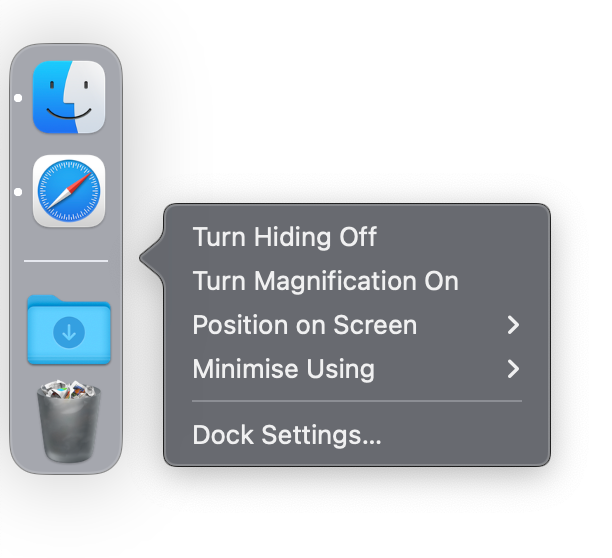612x558 pixels.
Task: Launch Safari from the Dock
Action: 69,191
